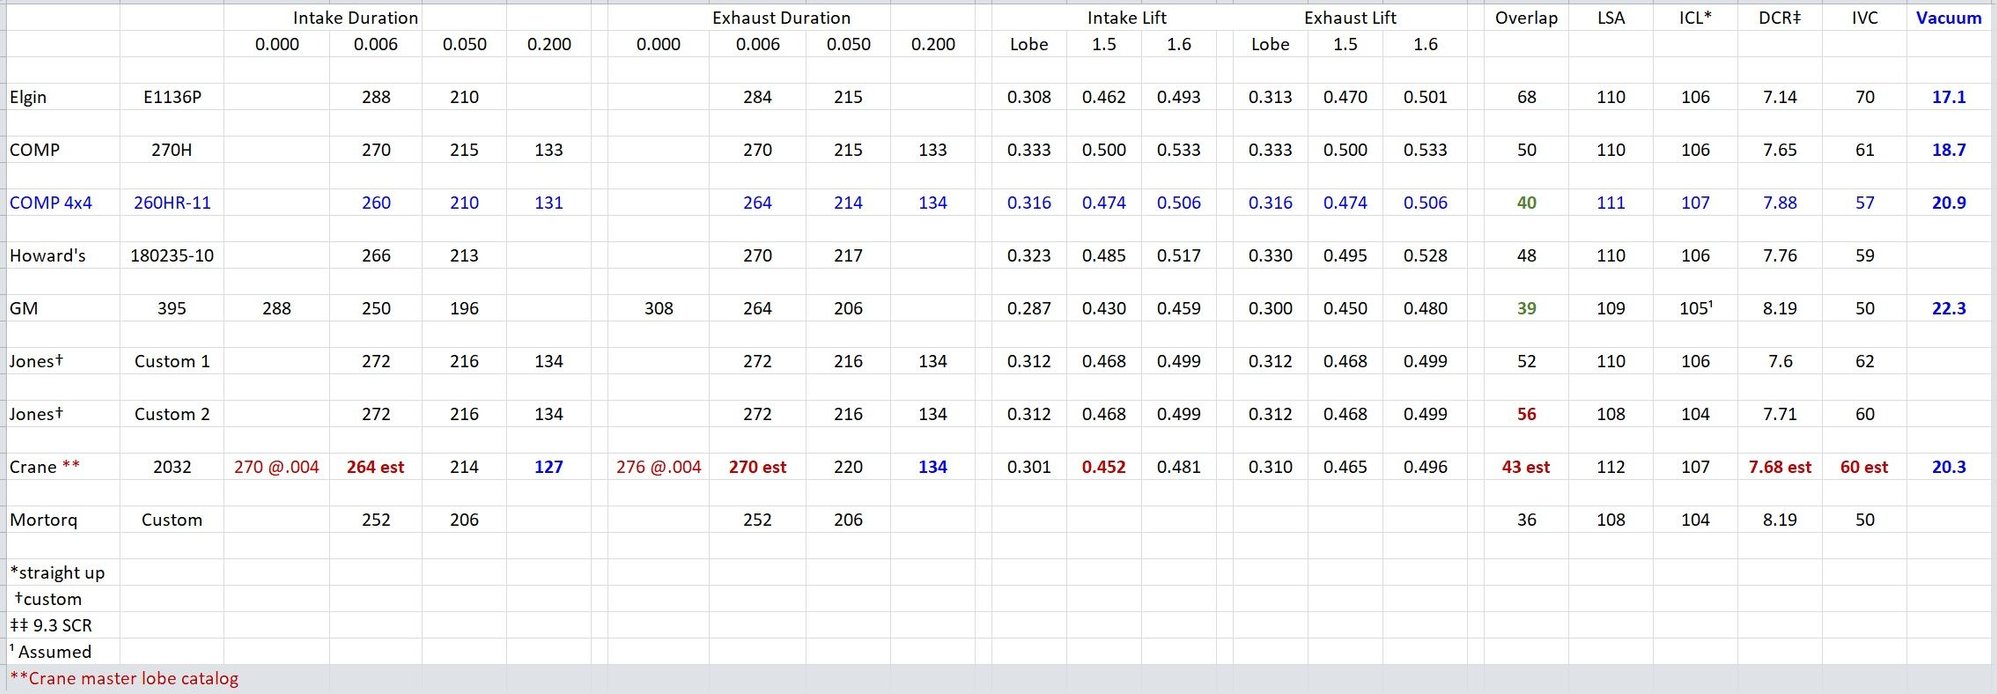1997x694 pixels.
Task: Select the red 43 est overlap cell
Action: (1526, 467)
